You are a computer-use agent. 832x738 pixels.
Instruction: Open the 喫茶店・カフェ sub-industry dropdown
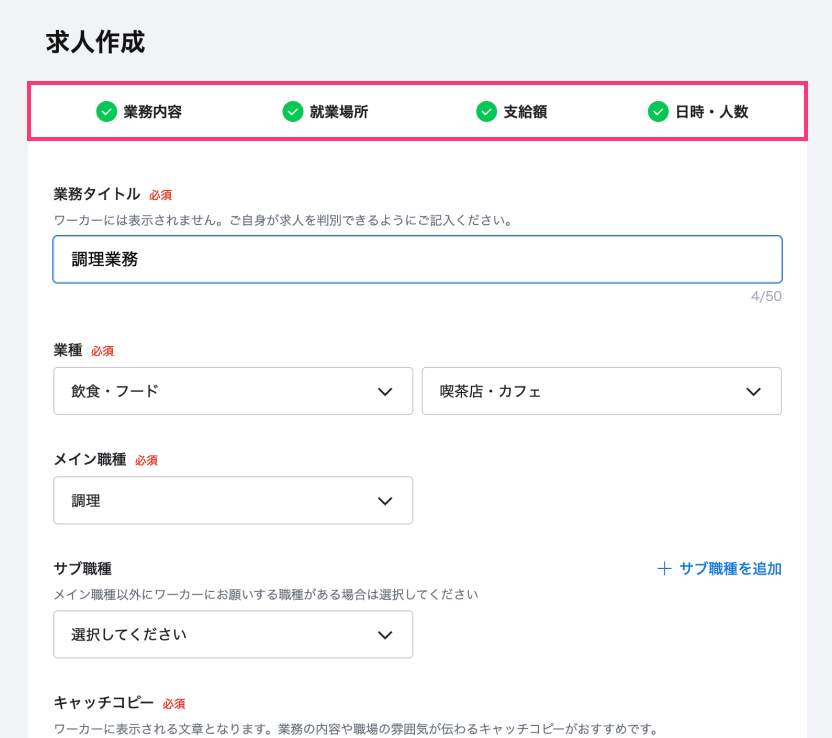(x=601, y=391)
